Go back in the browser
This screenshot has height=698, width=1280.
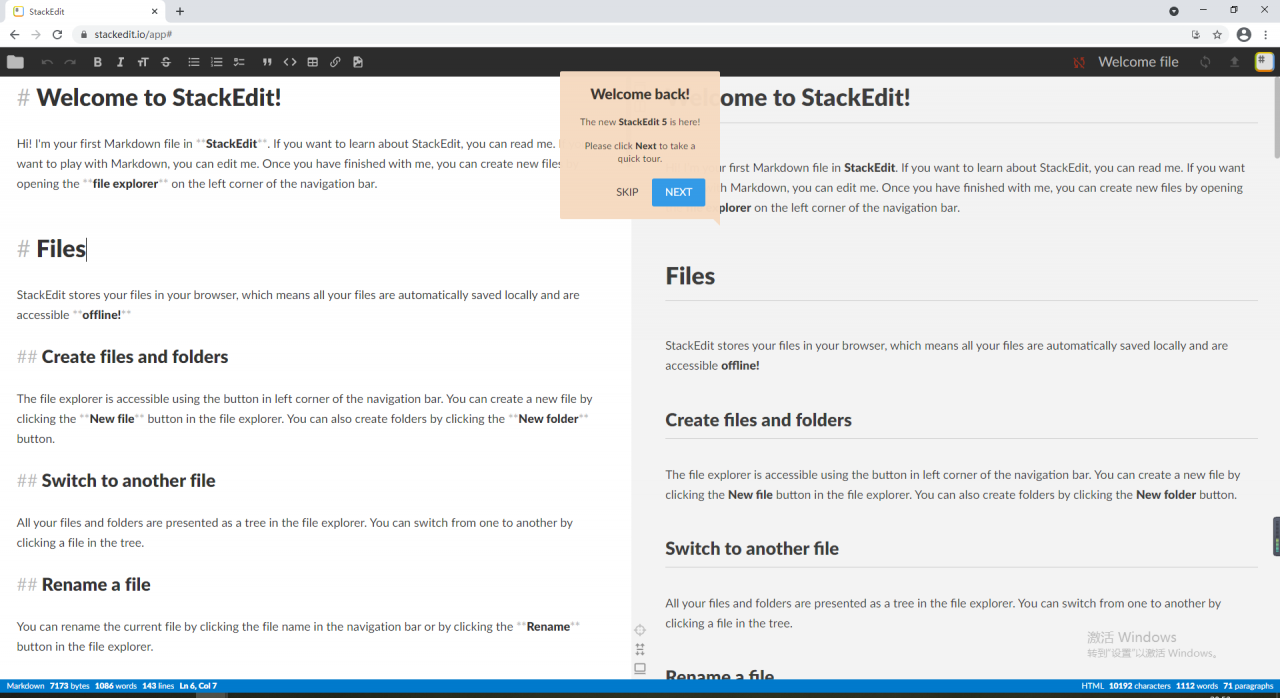click(x=14, y=34)
